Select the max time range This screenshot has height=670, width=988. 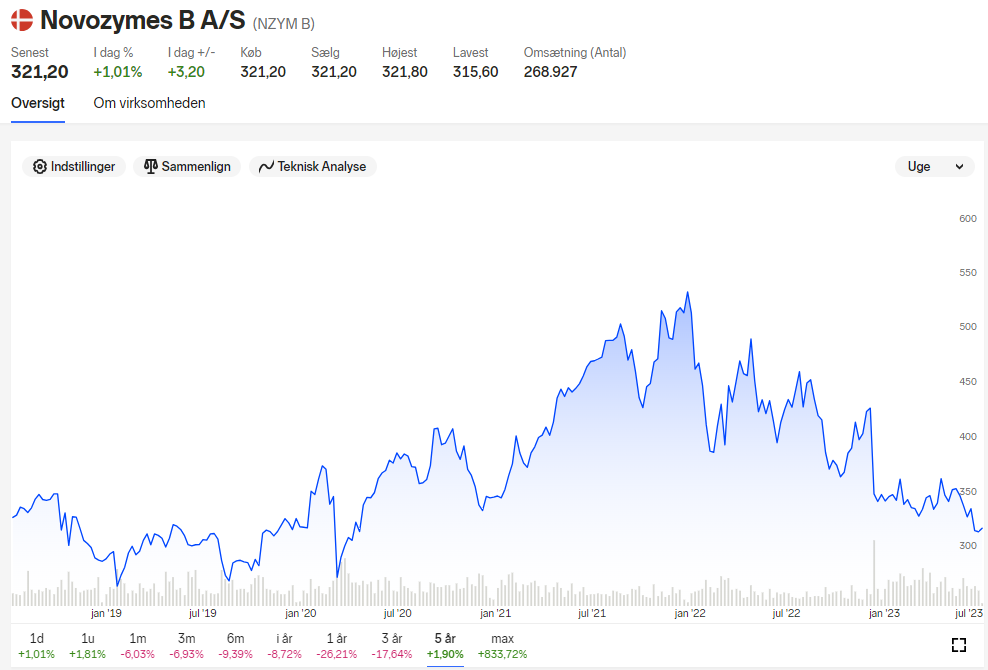pos(502,646)
